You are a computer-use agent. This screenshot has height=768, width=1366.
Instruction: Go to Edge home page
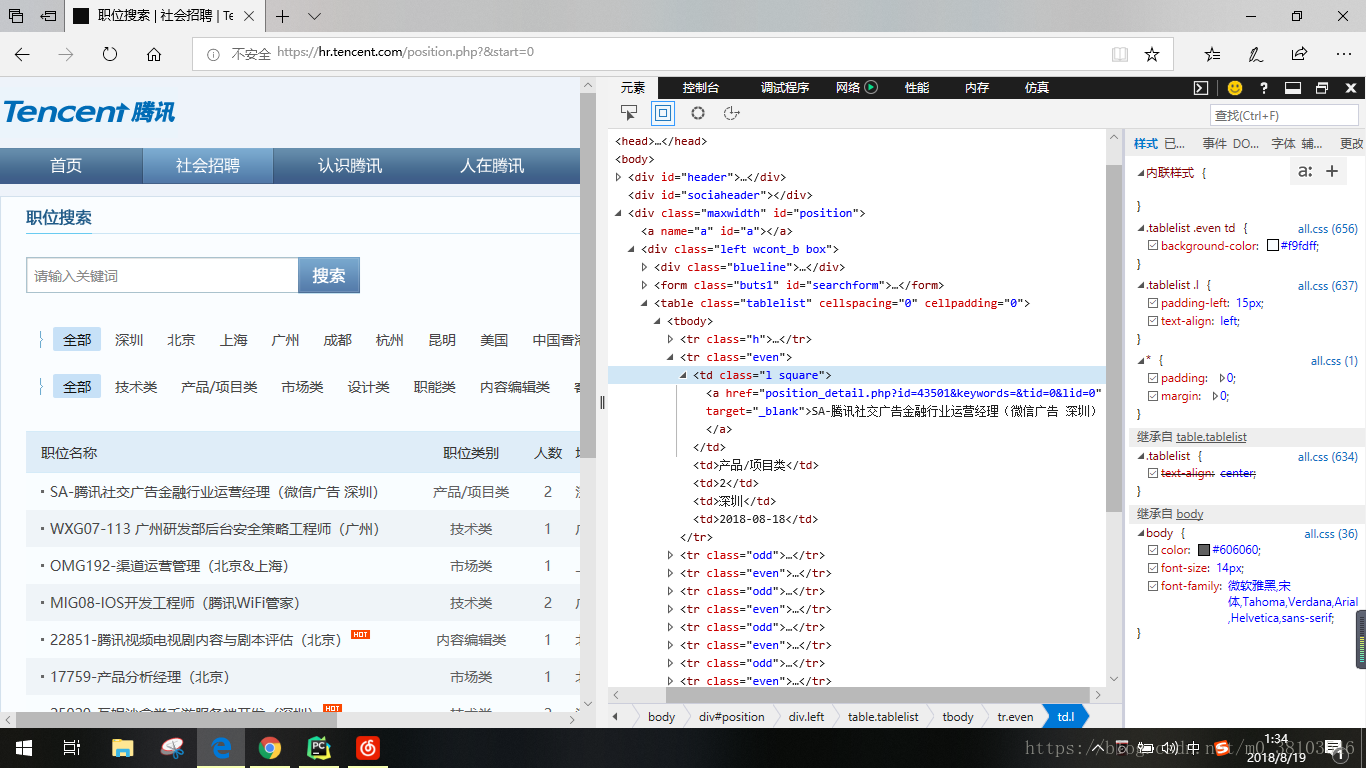[x=154, y=54]
